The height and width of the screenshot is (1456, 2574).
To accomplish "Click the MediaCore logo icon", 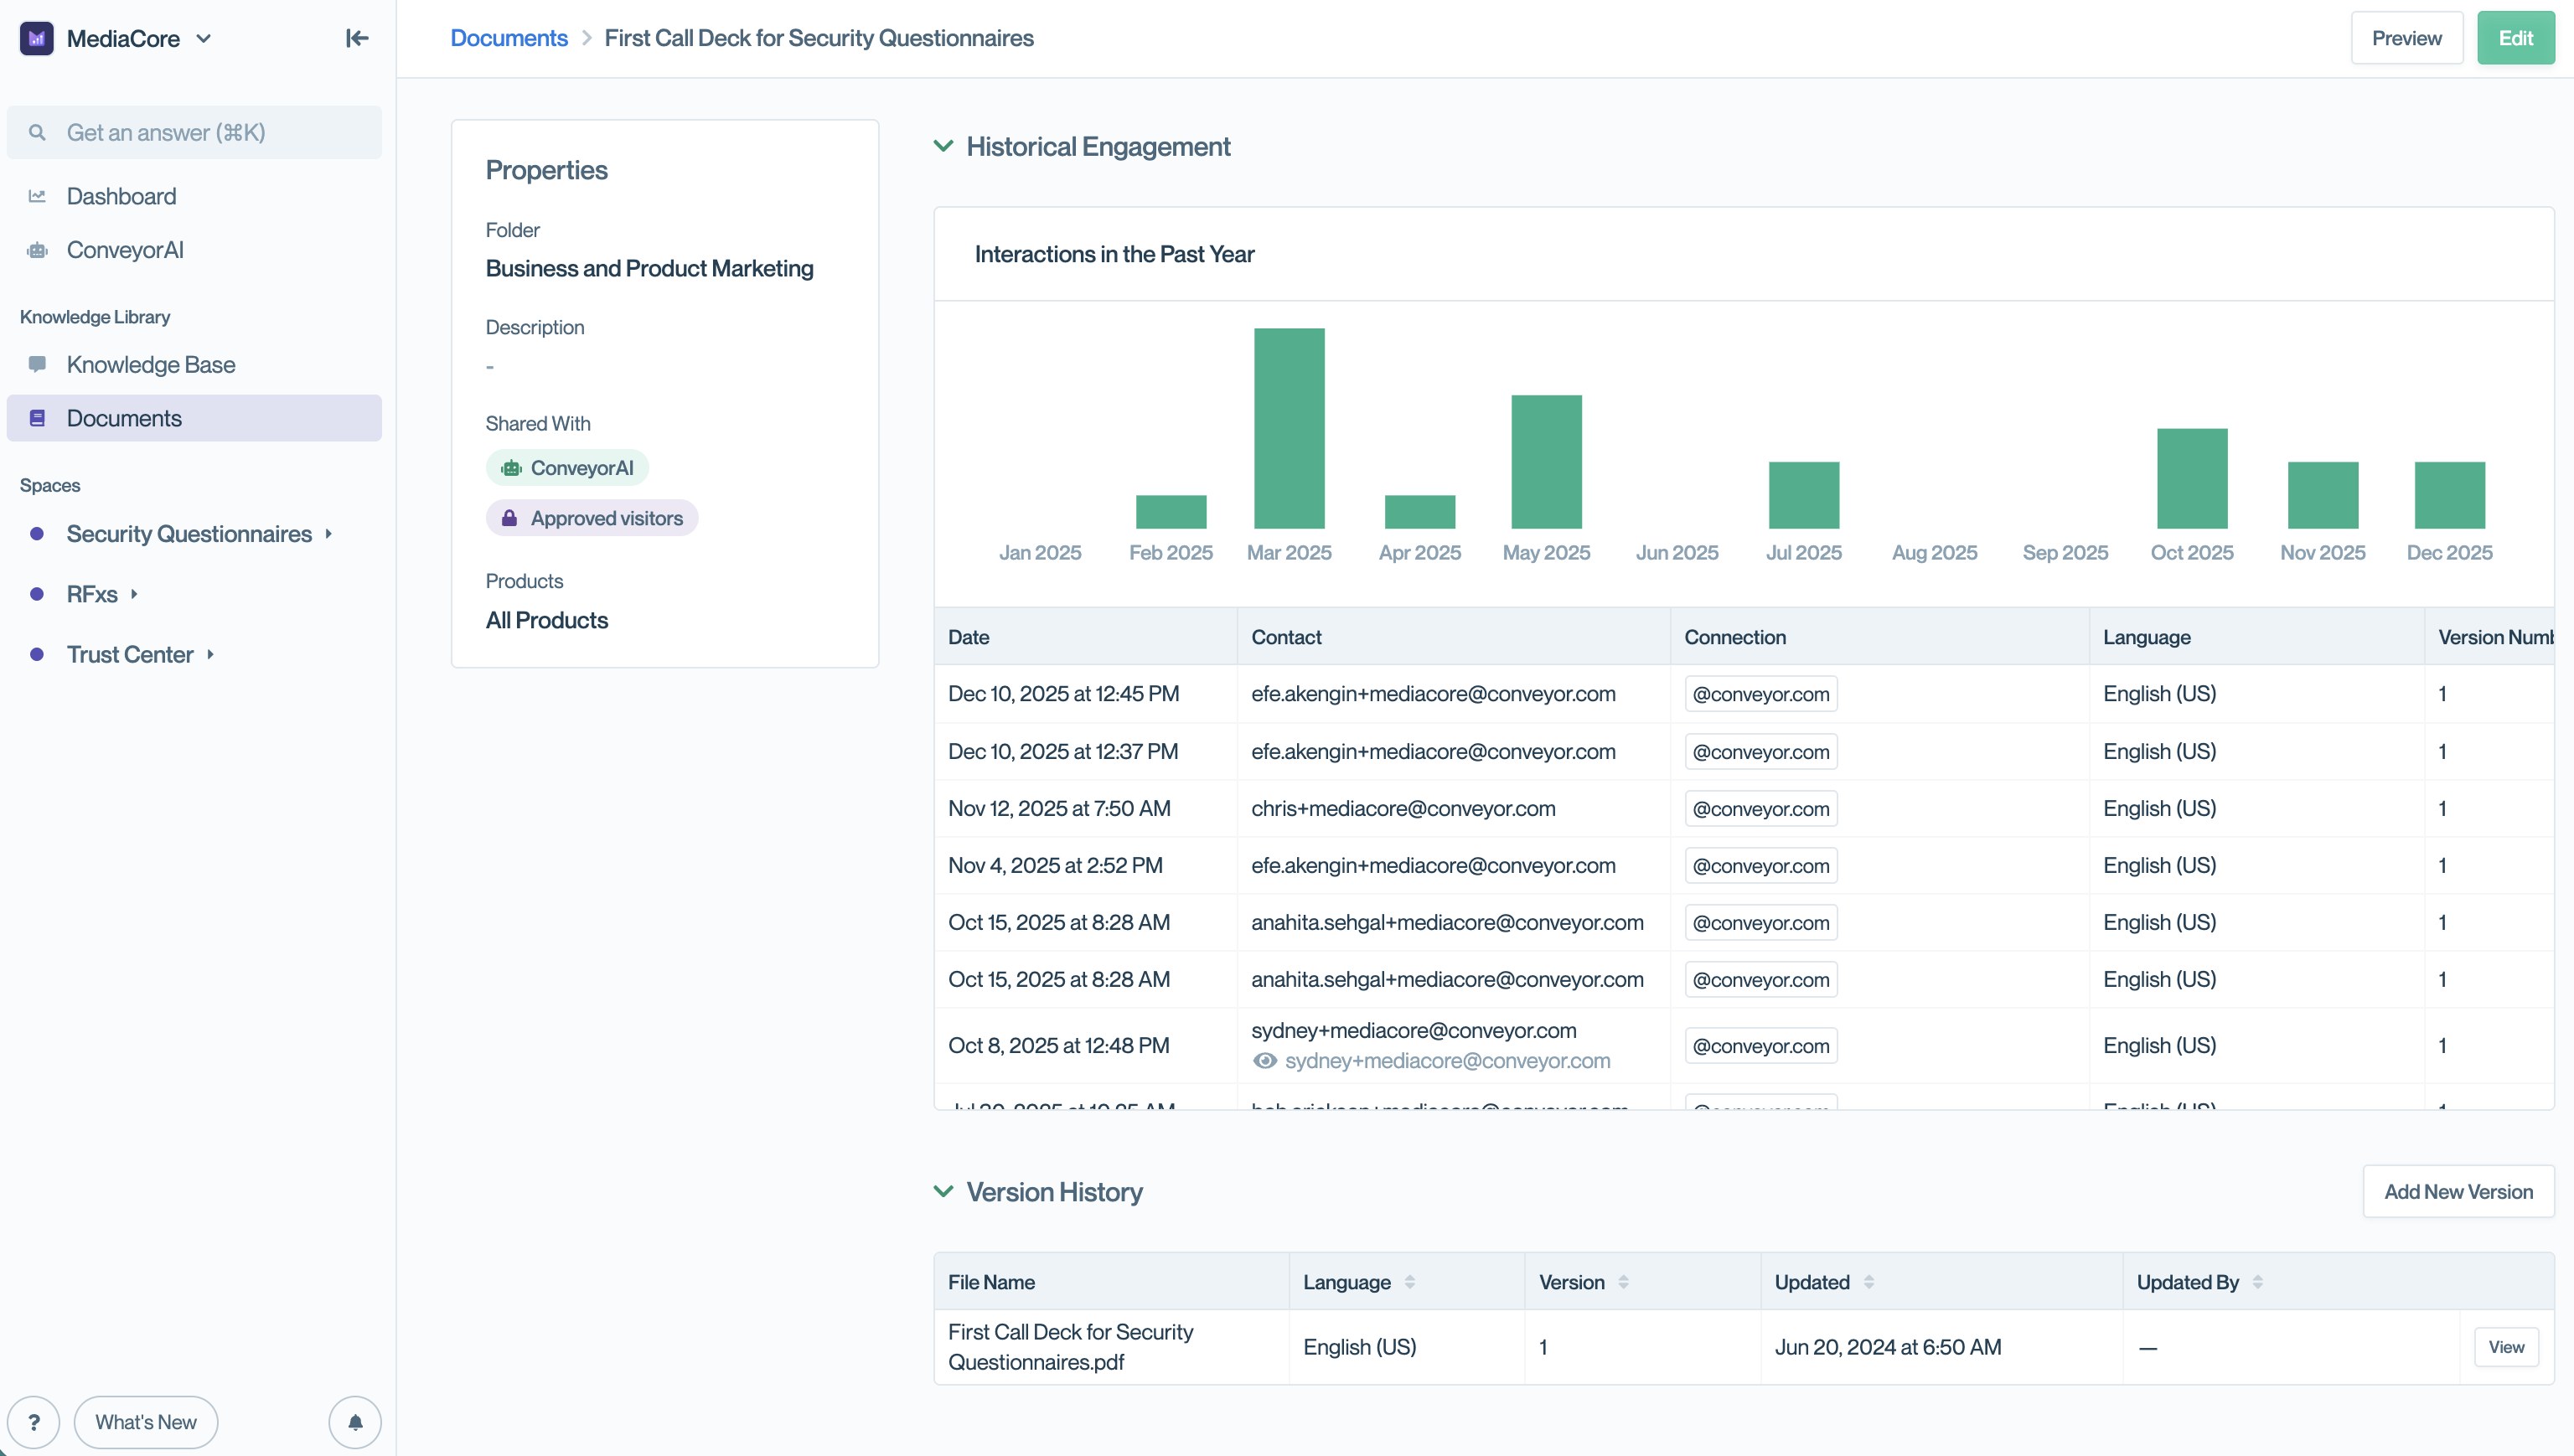I will tap(37, 38).
